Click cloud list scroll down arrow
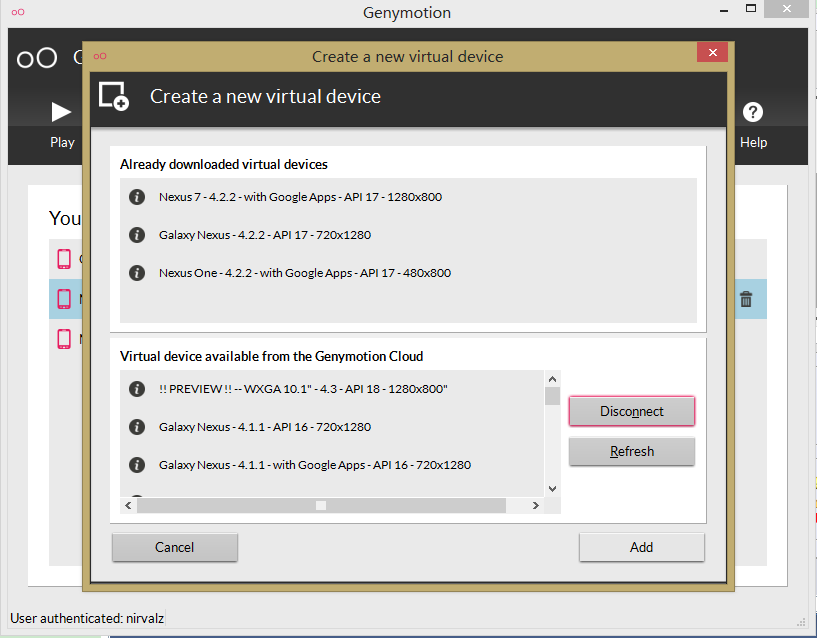 coord(552,489)
